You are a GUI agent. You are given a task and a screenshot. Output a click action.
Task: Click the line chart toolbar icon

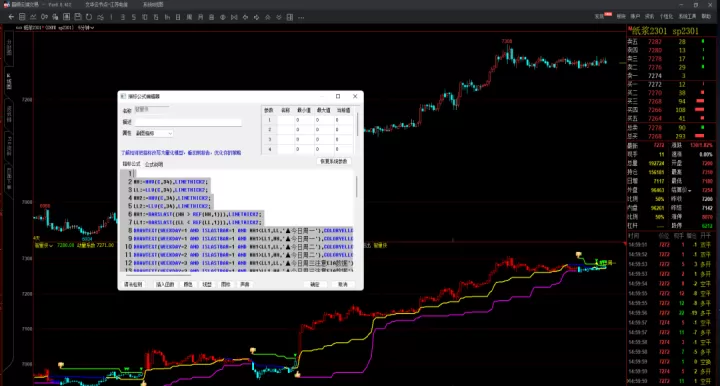click(33, 17)
